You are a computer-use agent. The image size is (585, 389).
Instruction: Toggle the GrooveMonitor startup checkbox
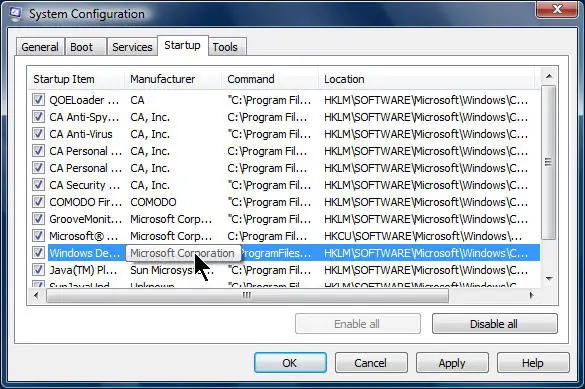click(x=38, y=219)
